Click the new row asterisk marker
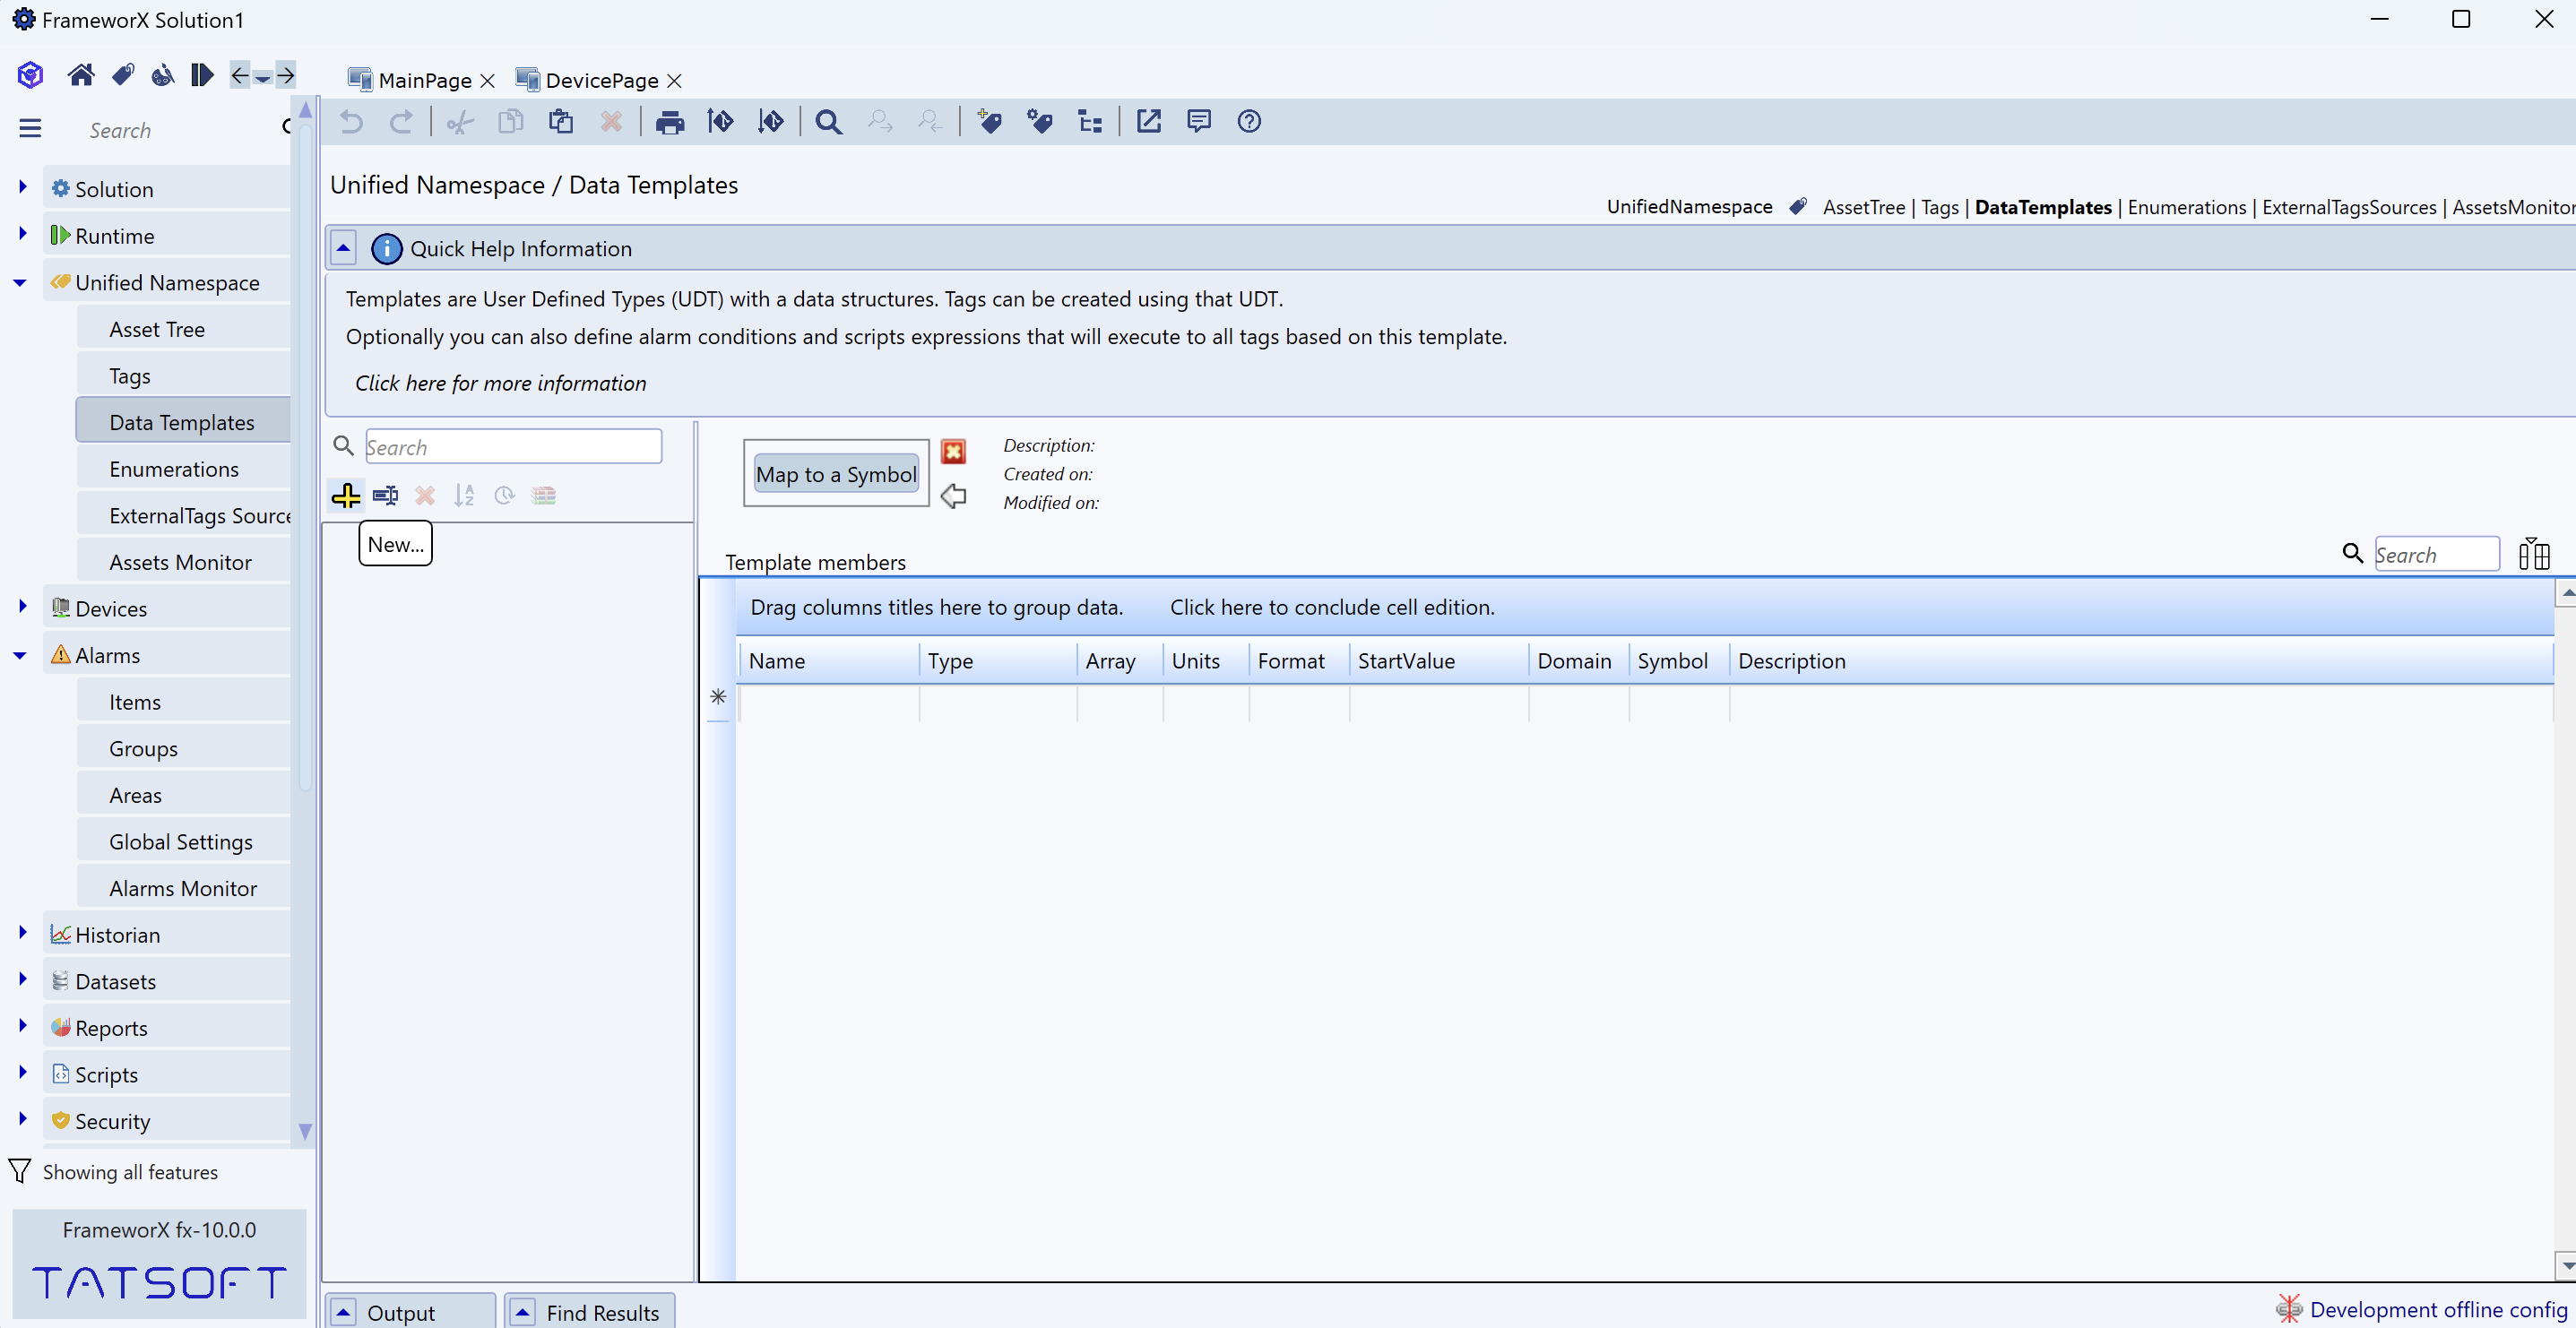 pos(718,696)
